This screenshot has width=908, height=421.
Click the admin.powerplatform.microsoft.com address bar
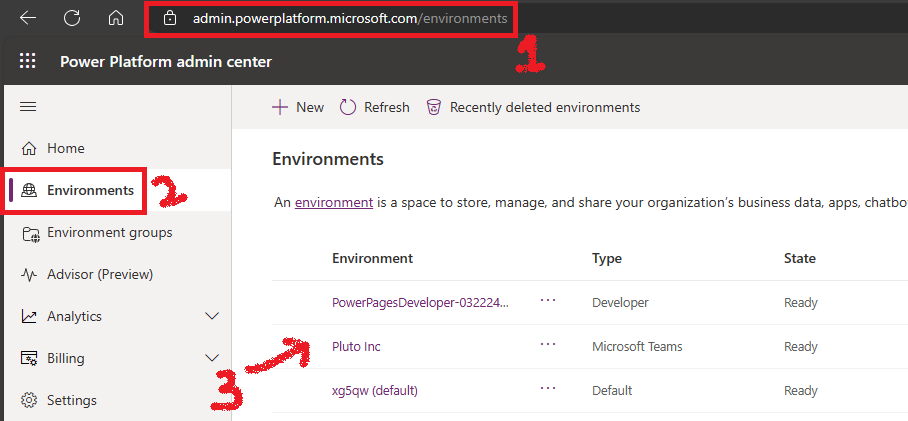coord(350,19)
